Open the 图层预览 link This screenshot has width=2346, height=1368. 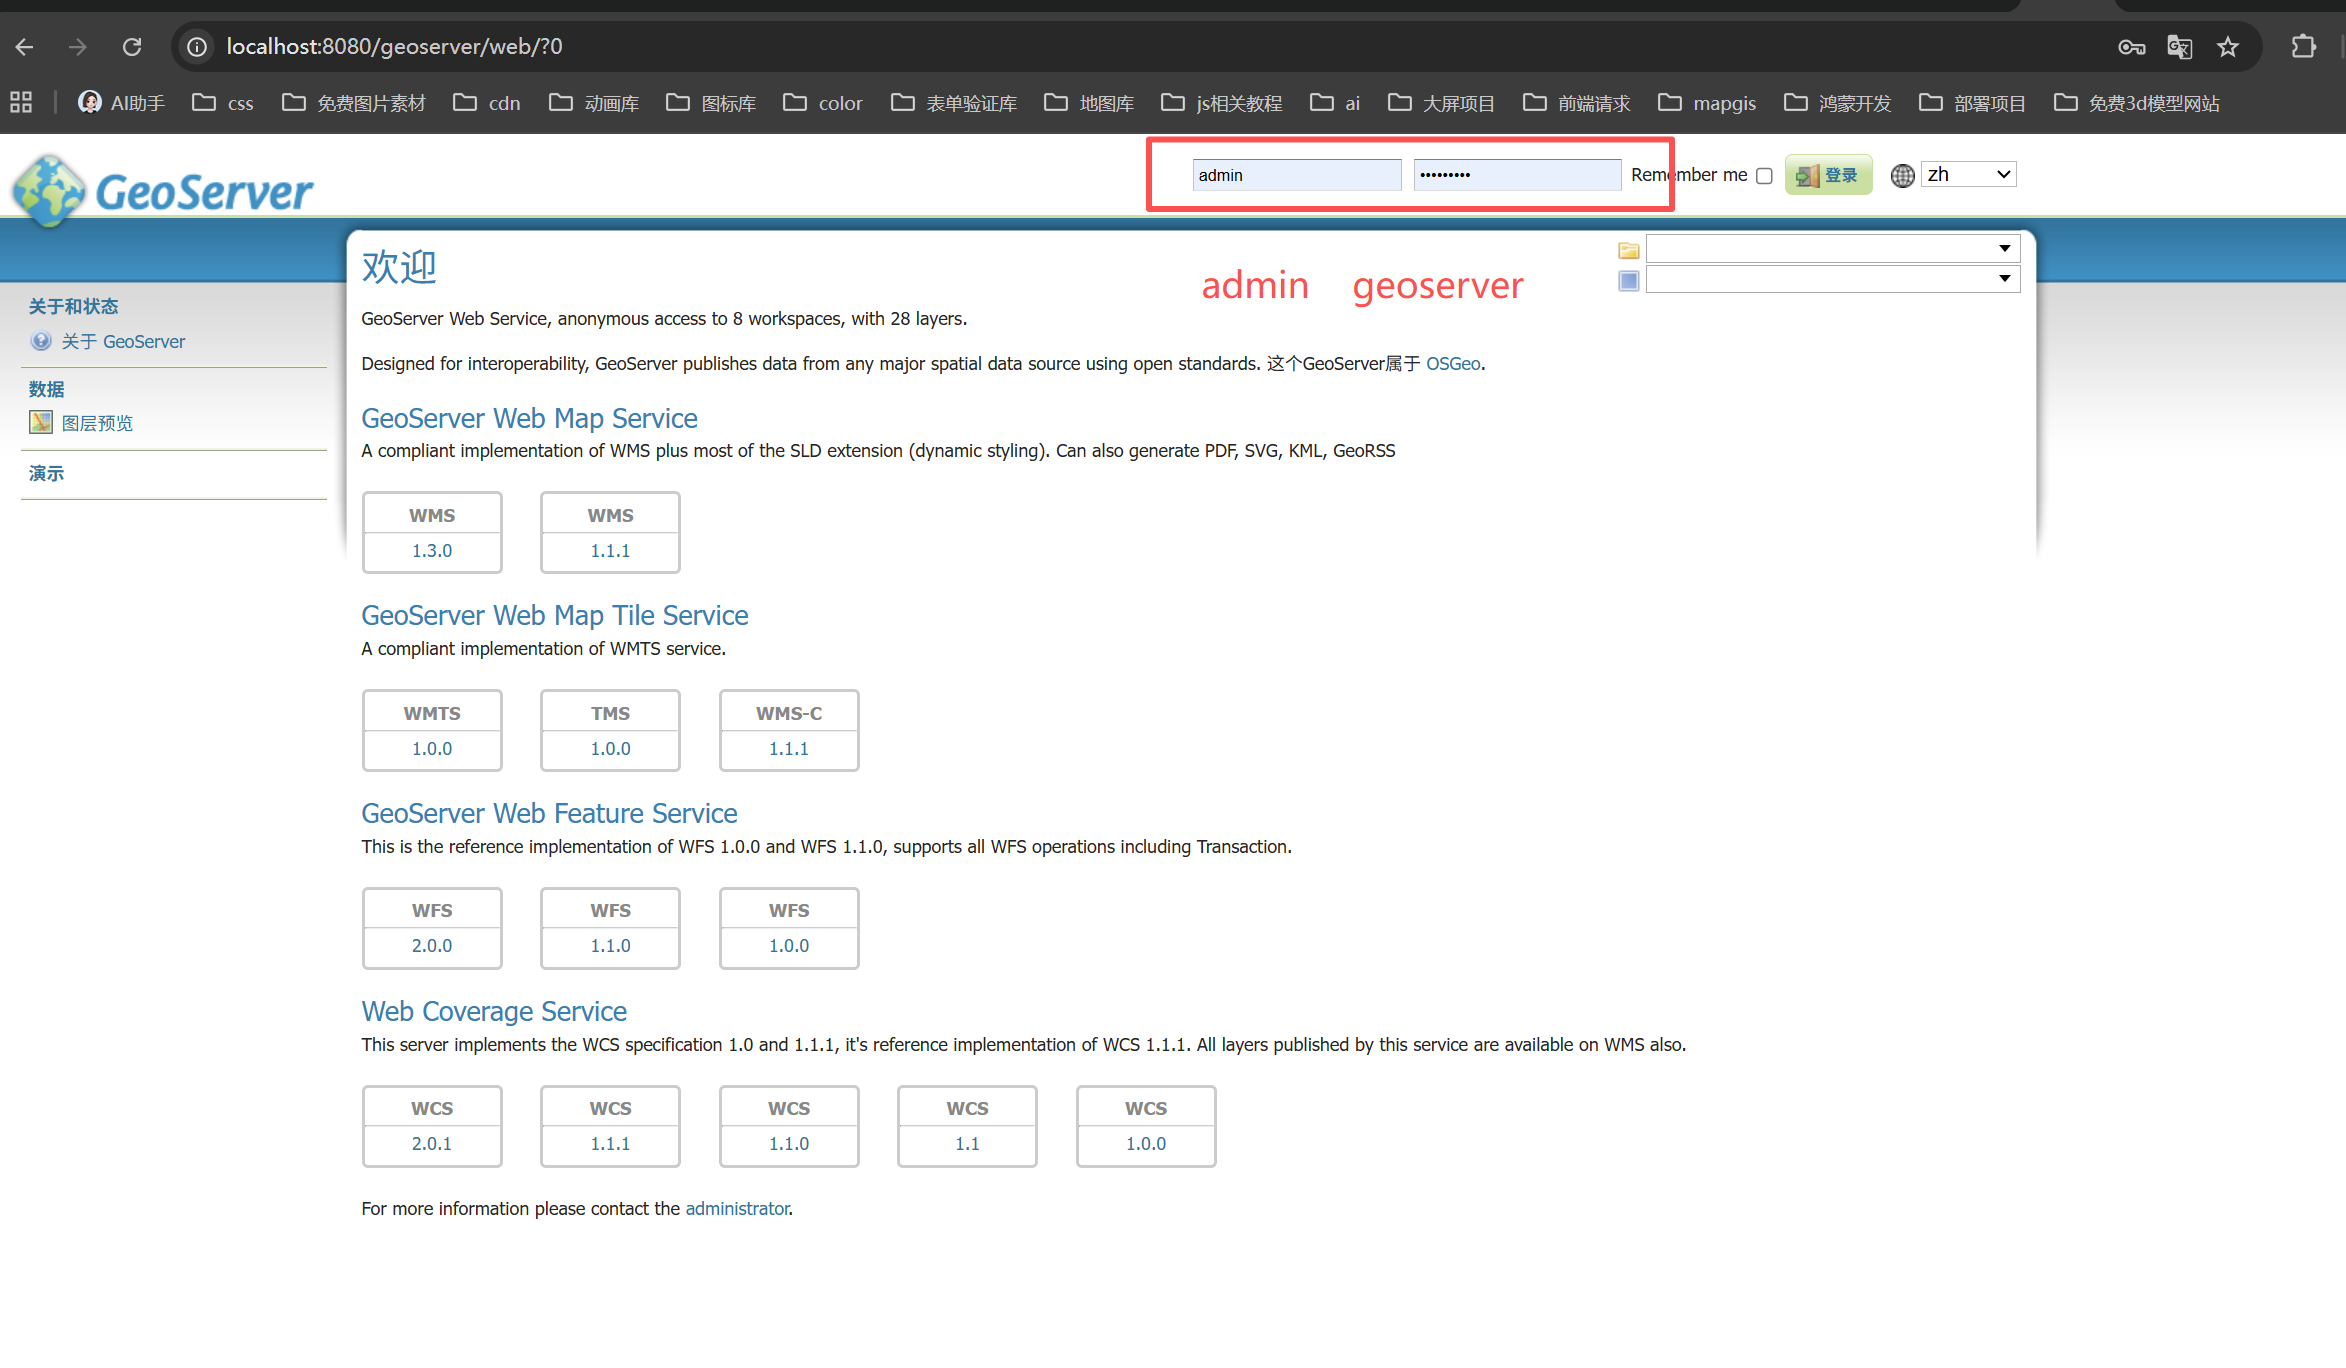[x=97, y=423]
